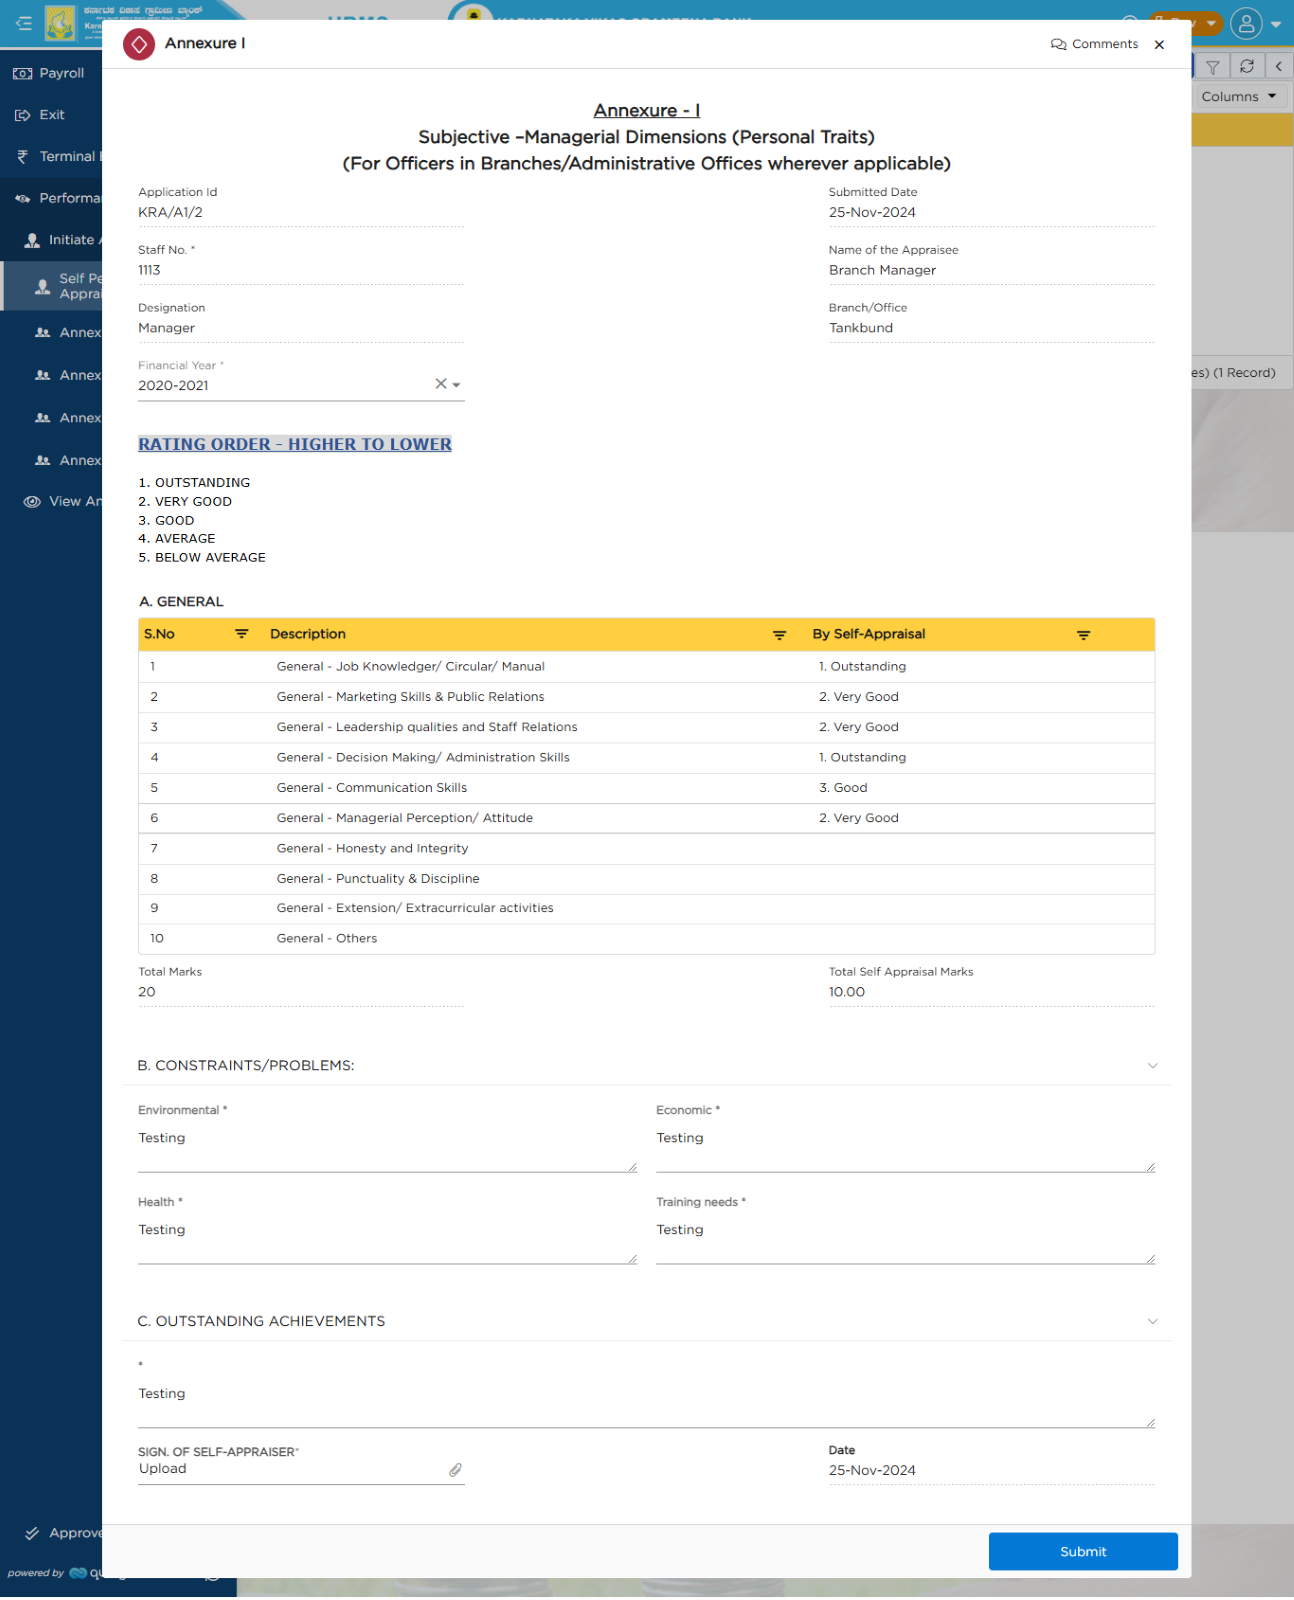Clear the Financial Year selection
The height and width of the screenshot is (1600, 1294).
[x=440, y=384]
